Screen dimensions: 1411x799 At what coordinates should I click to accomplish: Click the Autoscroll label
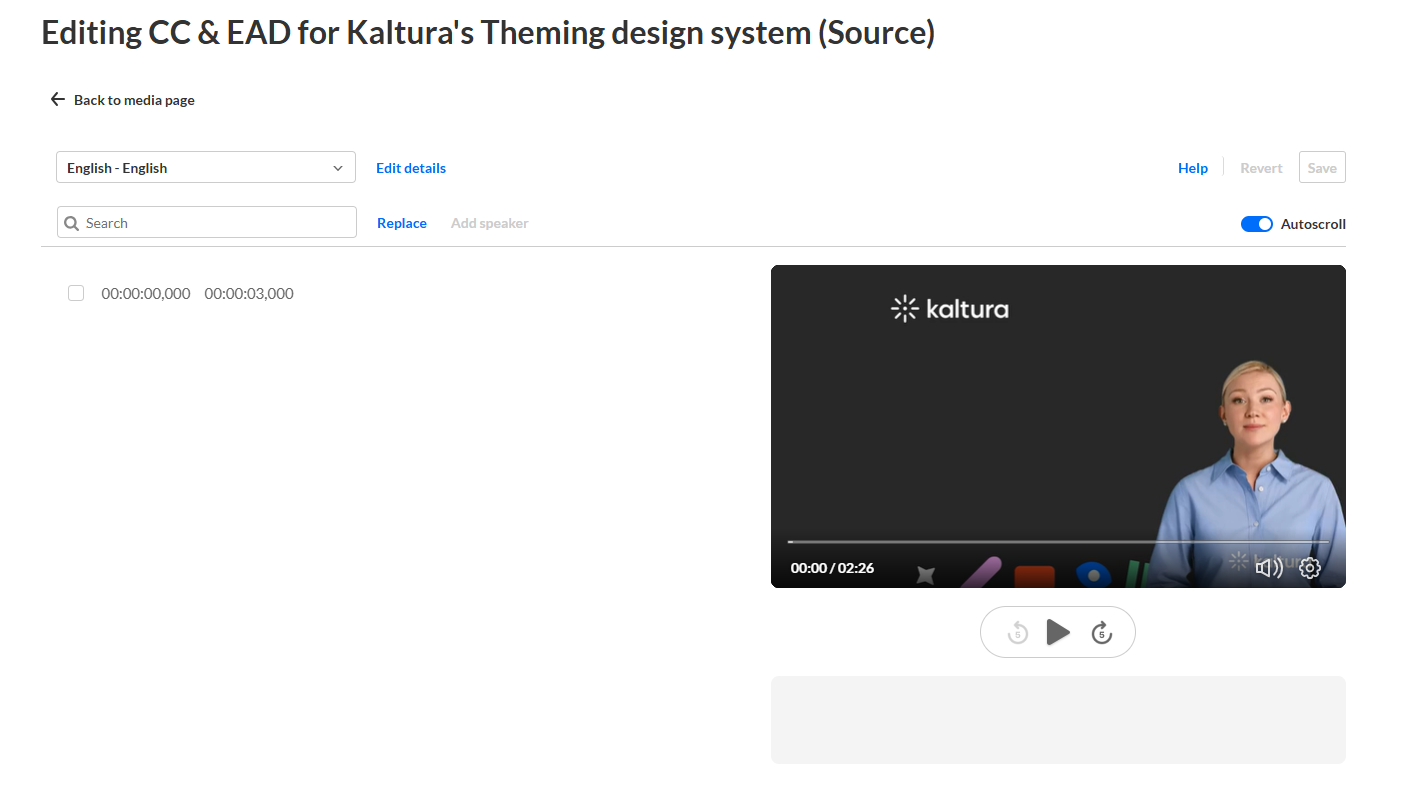(x=1313, y=224)
